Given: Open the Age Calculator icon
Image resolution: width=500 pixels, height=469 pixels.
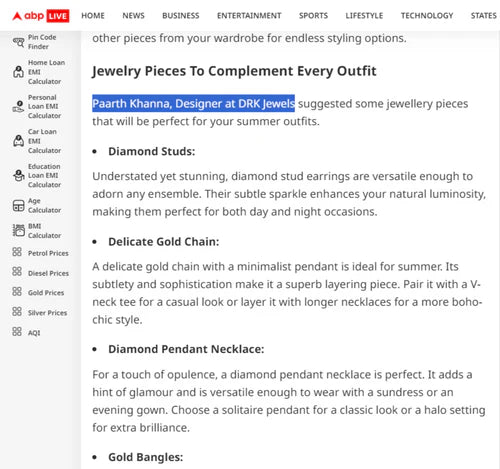Looking at the screenshot, I should [x=18, y=205].
